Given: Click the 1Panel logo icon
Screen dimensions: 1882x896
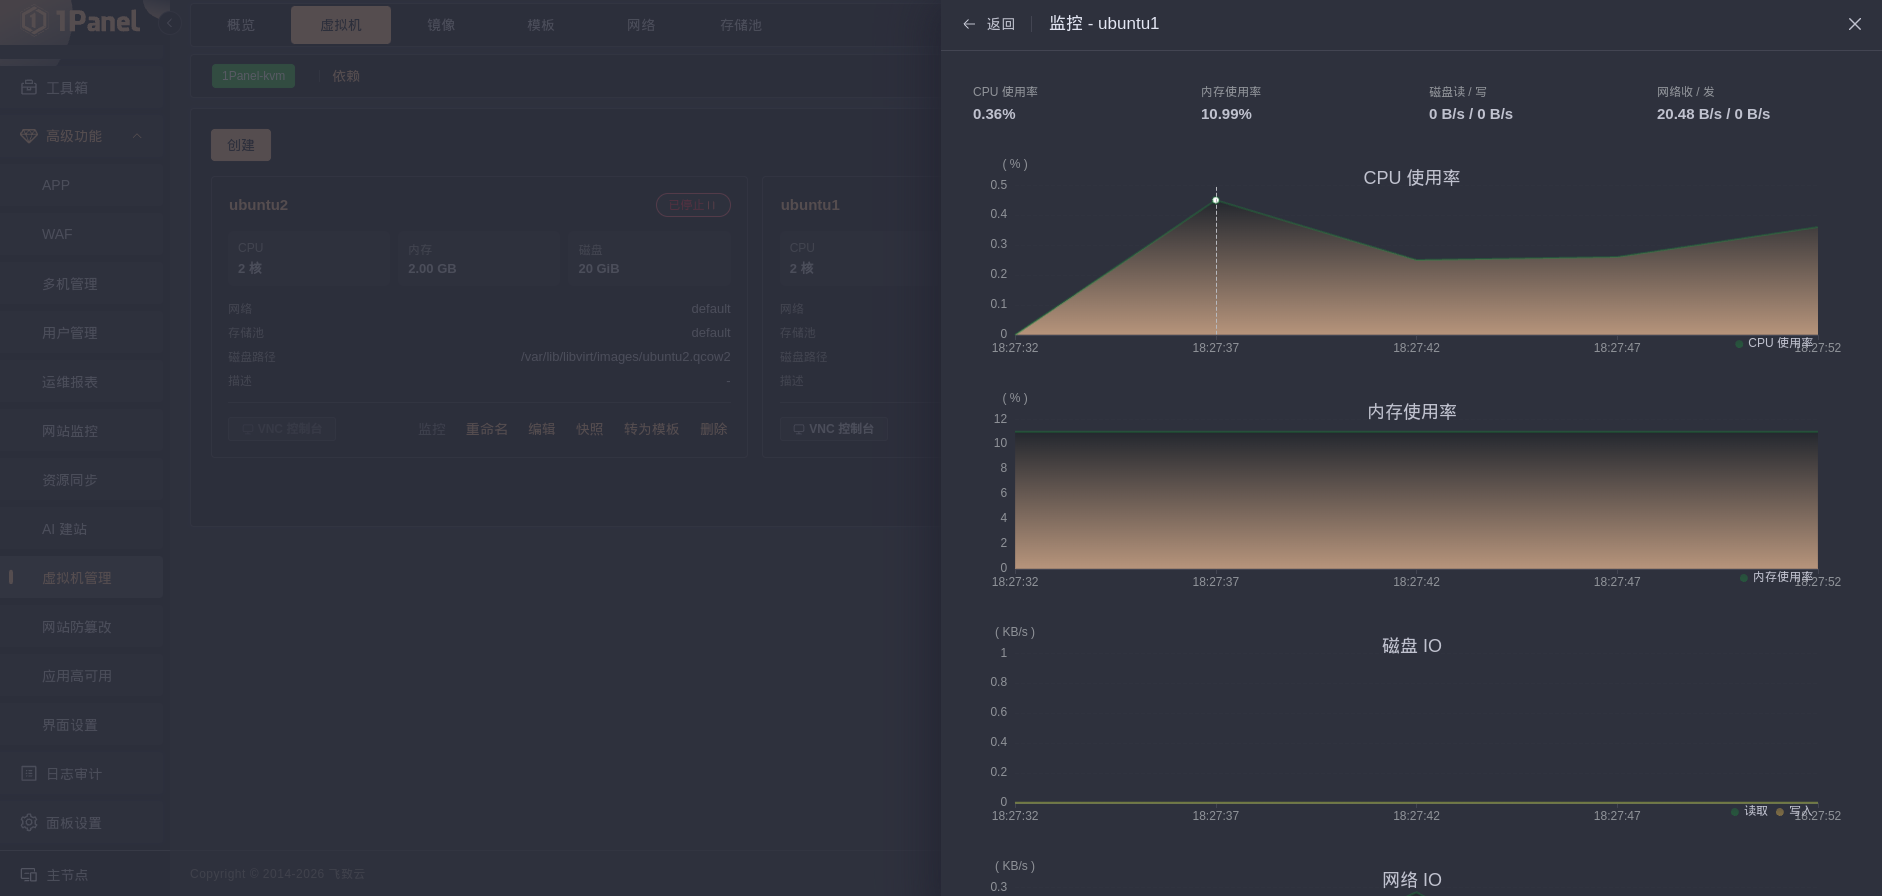Looking at the screenshot, I should 34,21.
